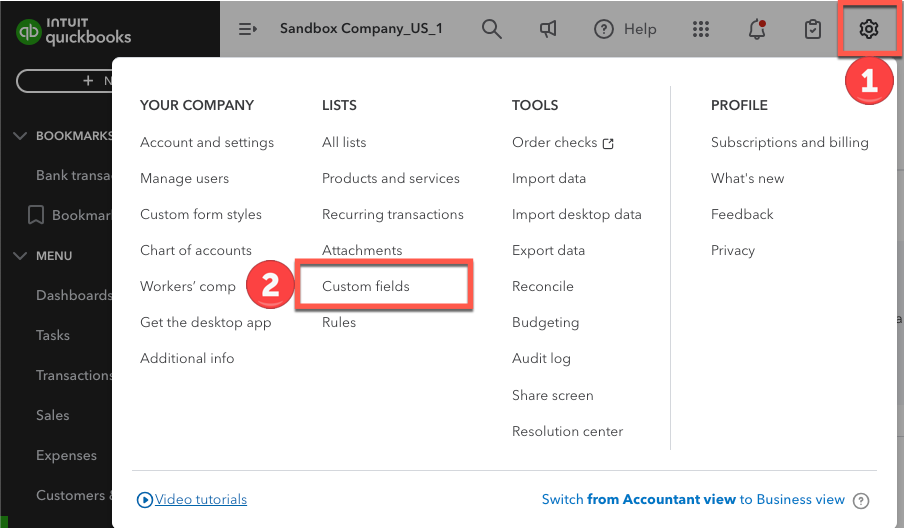This screenshot has width=904, height=528.
Task: Open the search magnifier icon
Action: (491, 29)
